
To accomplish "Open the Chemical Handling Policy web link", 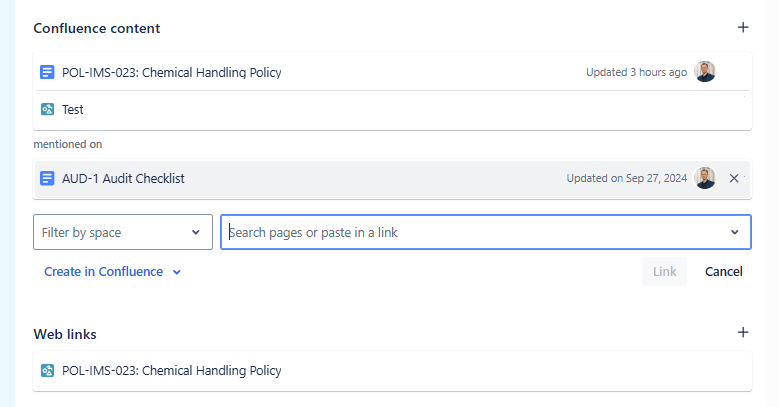I will tap(171, 371).
